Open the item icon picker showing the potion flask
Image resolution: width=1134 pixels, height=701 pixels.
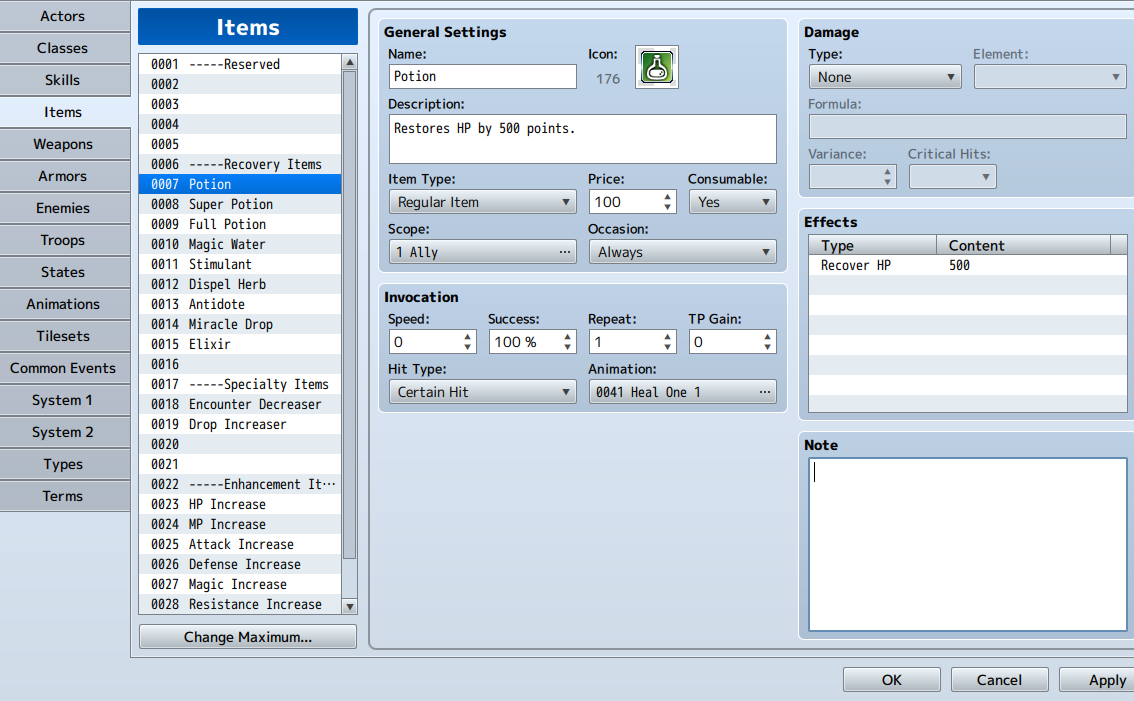pyautogui.click(x=656, y=68)
